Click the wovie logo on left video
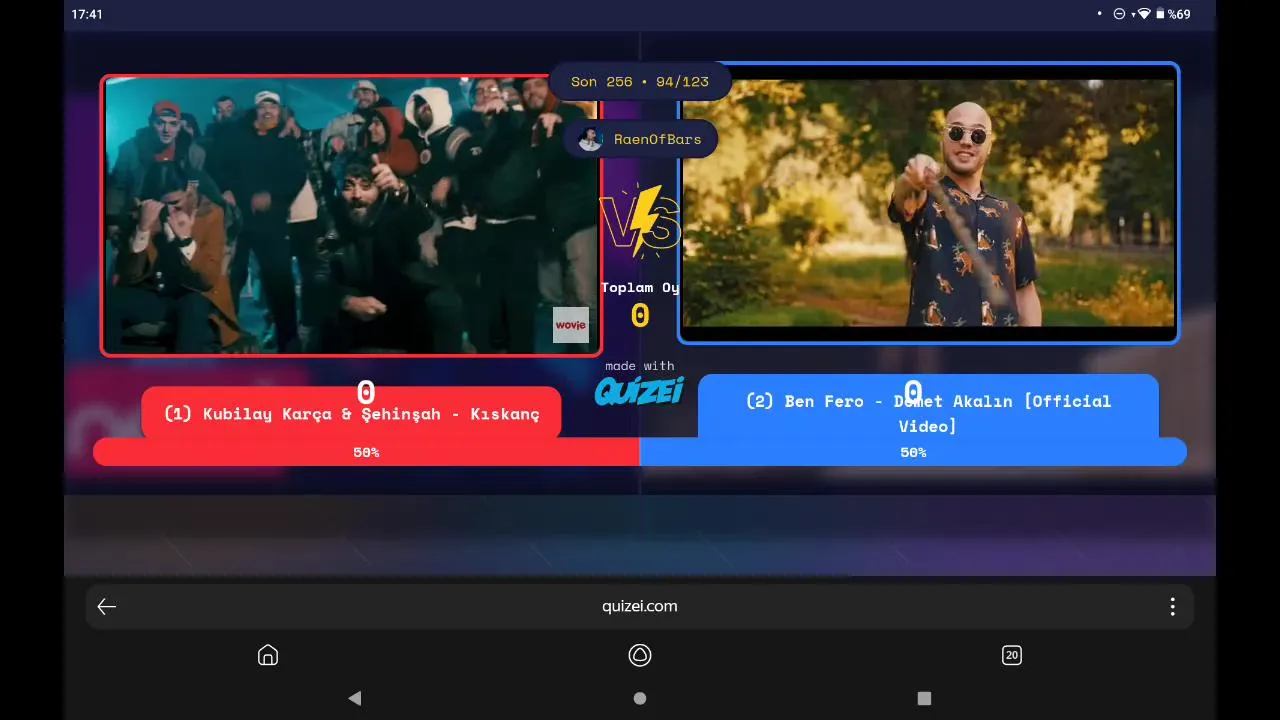1280x720 pixels. pos(571,325)
